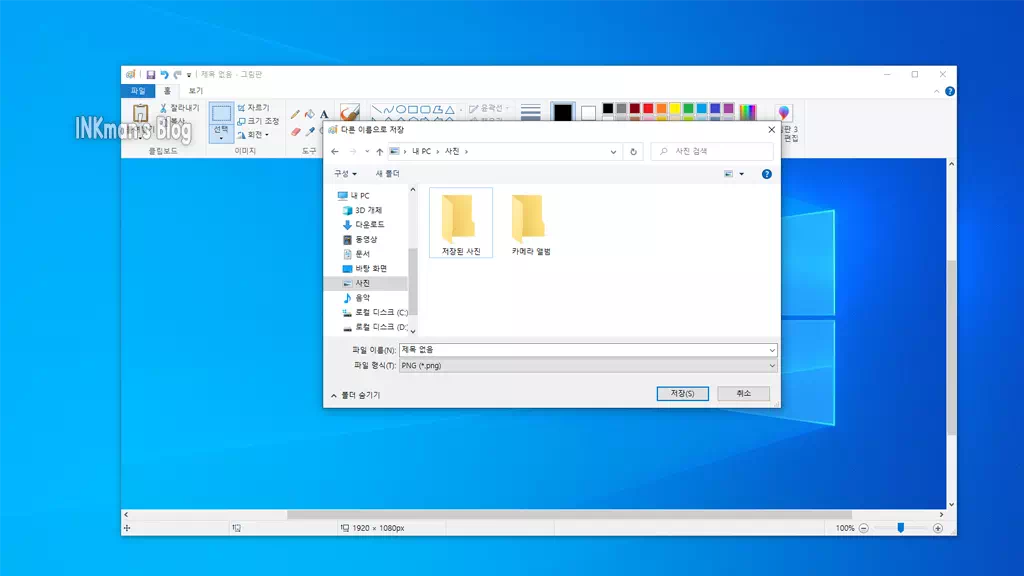Pick the yellow color in the palette
This screenshot has width=1024, height=576.
pyautogui.click(x=675, y=108)
